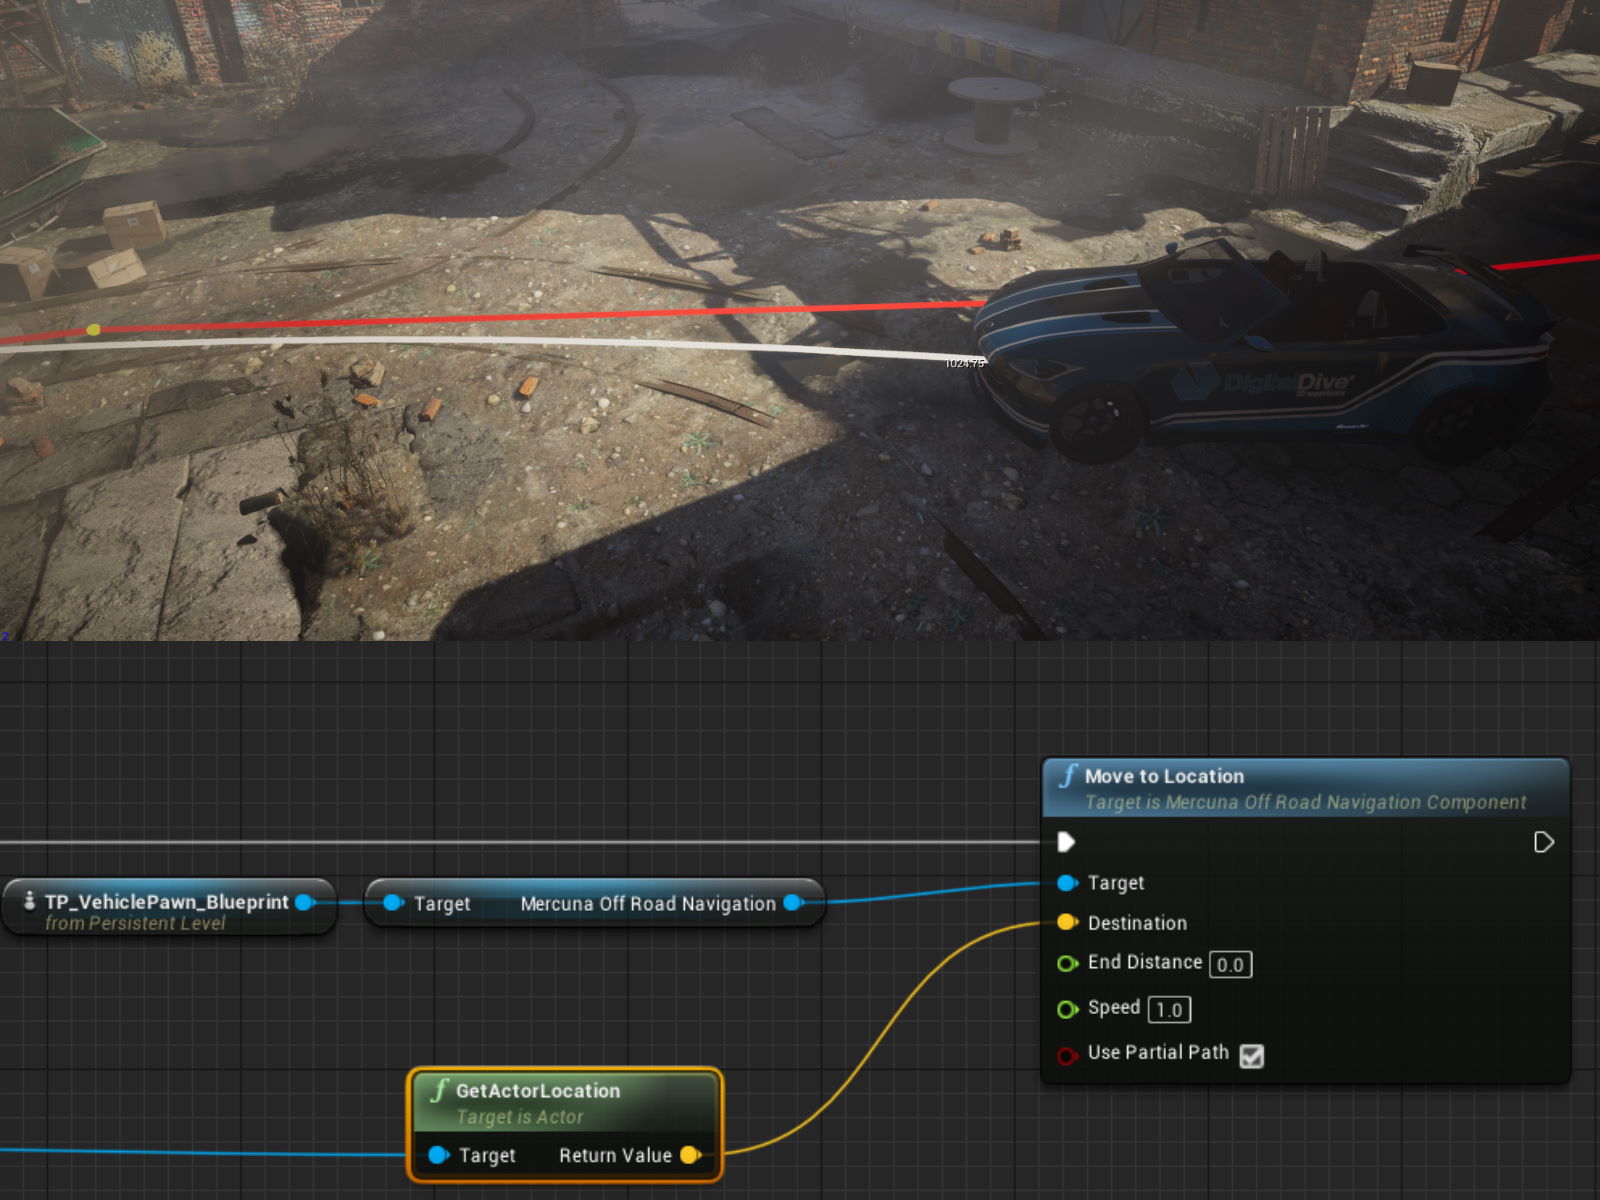Toggle the Use Partial Path checkbox
Image resolution: width=1600 pixels, height=1200 pixels.
coord(1253,1056)
